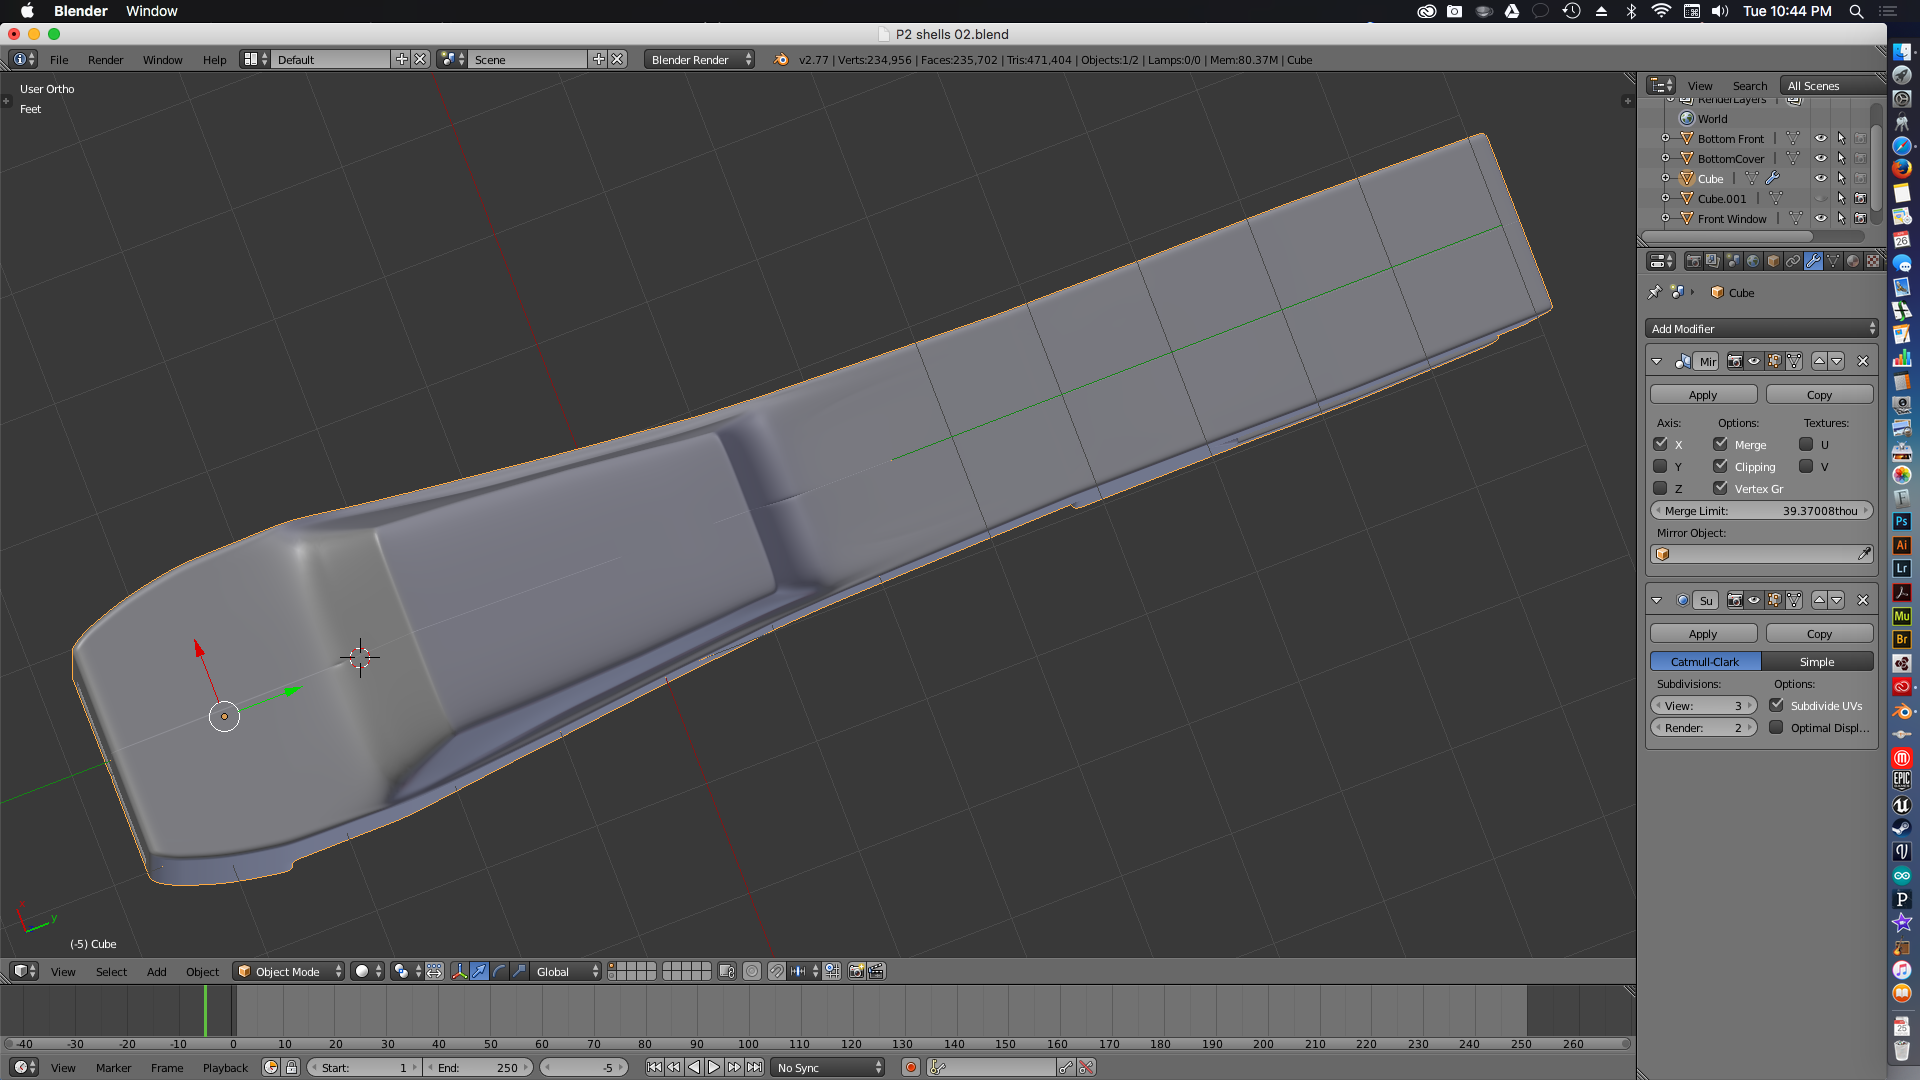This screenshot has height=1080, width=1920.
Task: Click the snap magnet icon in 3D header
Action: coord(776,971)
